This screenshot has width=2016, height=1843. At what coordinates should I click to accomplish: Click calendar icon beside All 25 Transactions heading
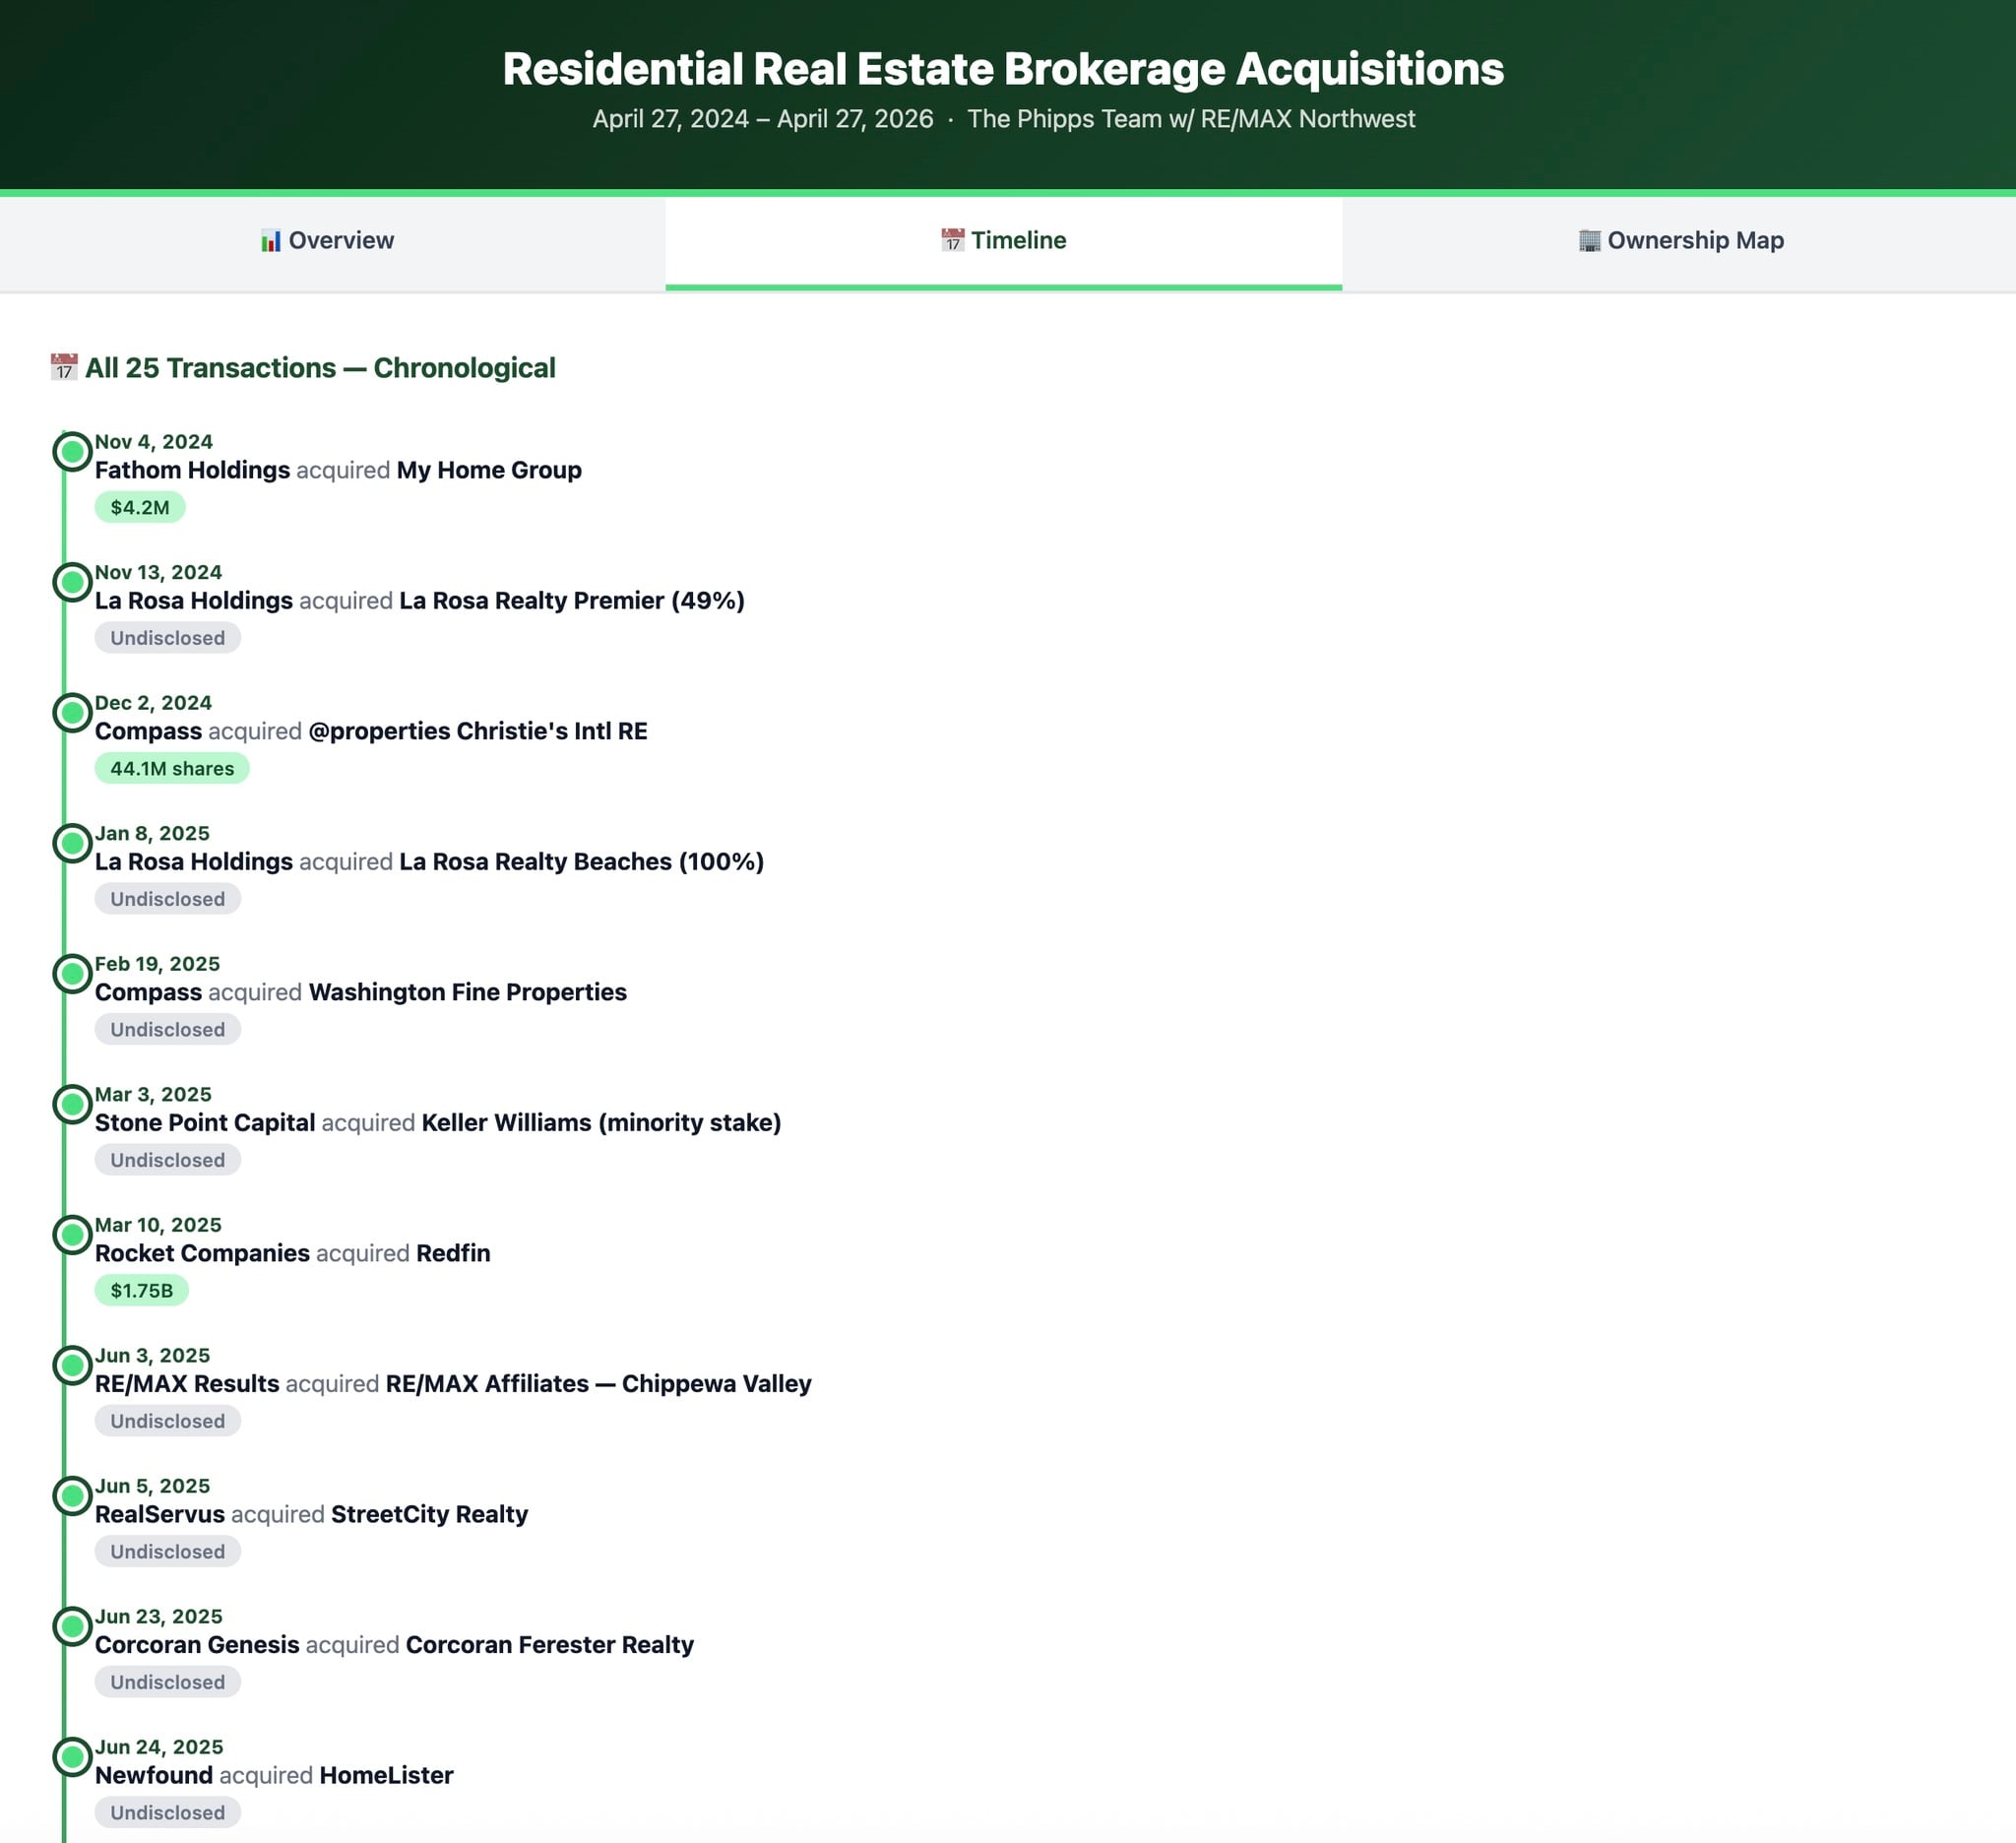[64, 367]
